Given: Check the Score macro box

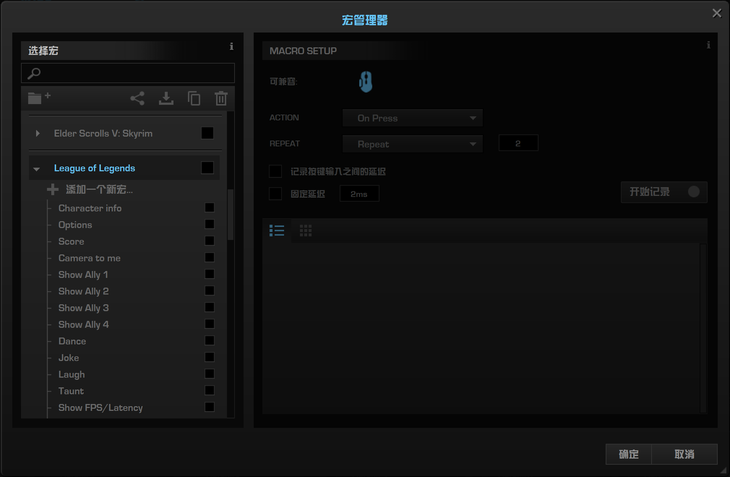Looking at the screenshot, I should click(210, 241).
